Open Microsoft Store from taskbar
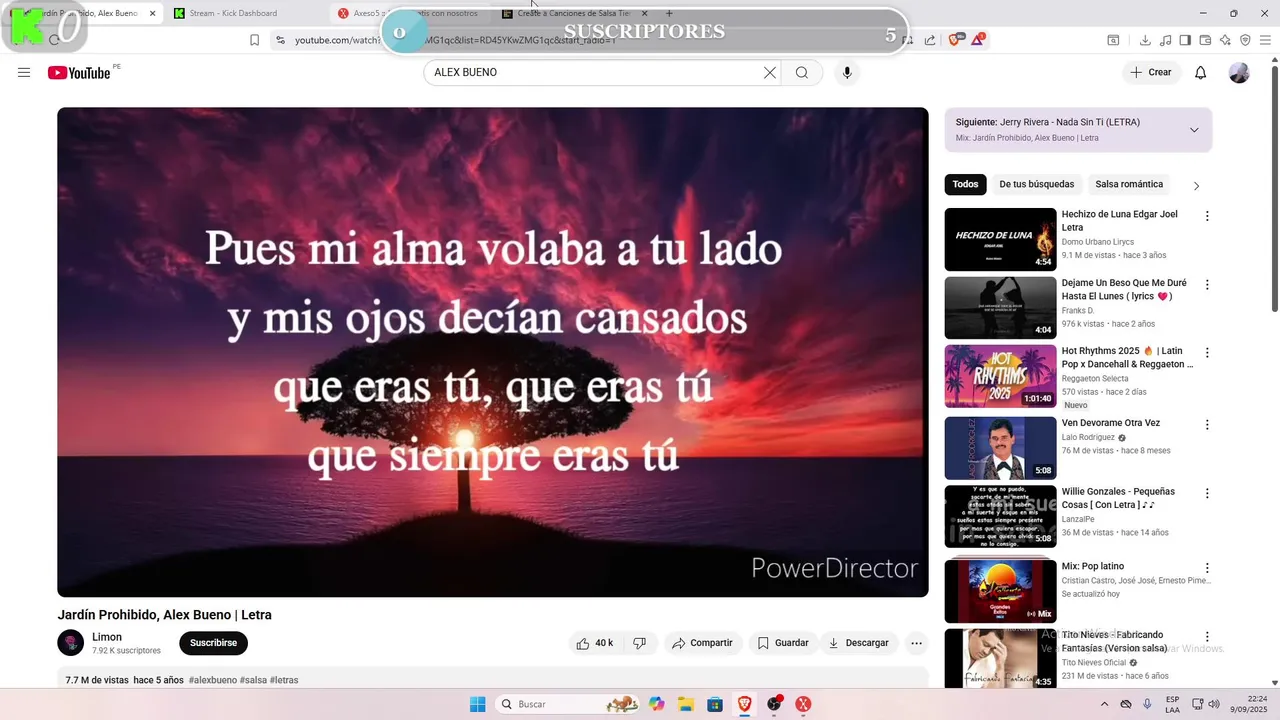The width and height of the screenshot is (1280, 720). (x=715, y=704)
